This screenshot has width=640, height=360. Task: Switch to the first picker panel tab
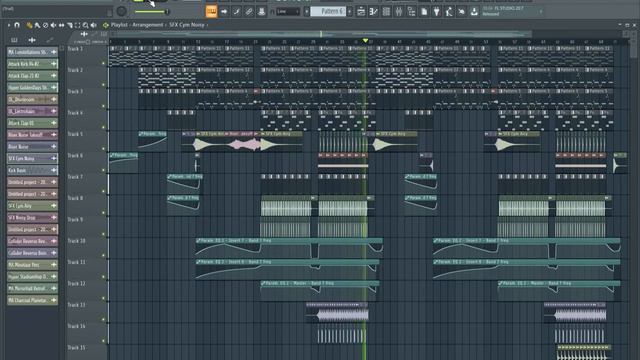pos(14,40)
